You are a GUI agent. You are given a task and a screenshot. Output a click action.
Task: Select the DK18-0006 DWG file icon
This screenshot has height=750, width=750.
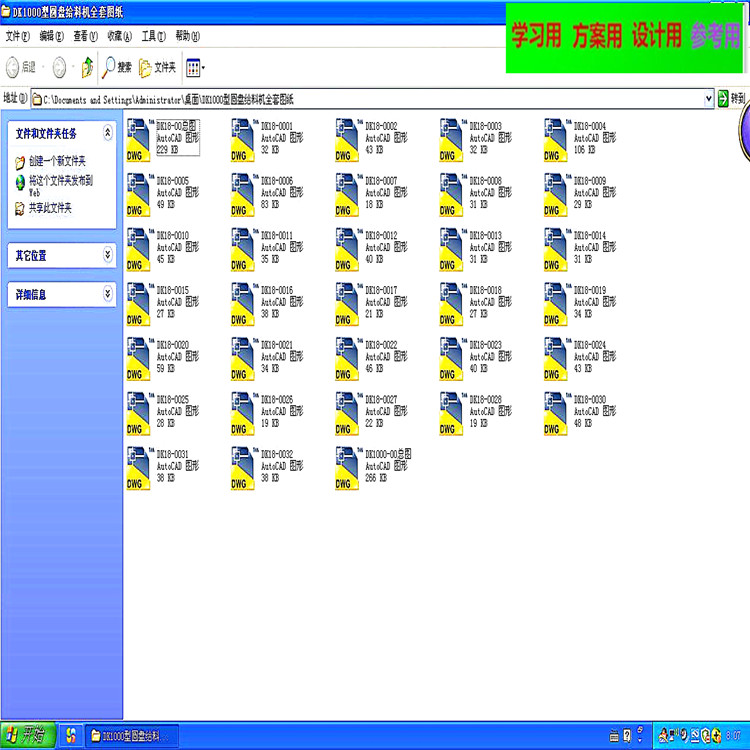pos(243,195)
